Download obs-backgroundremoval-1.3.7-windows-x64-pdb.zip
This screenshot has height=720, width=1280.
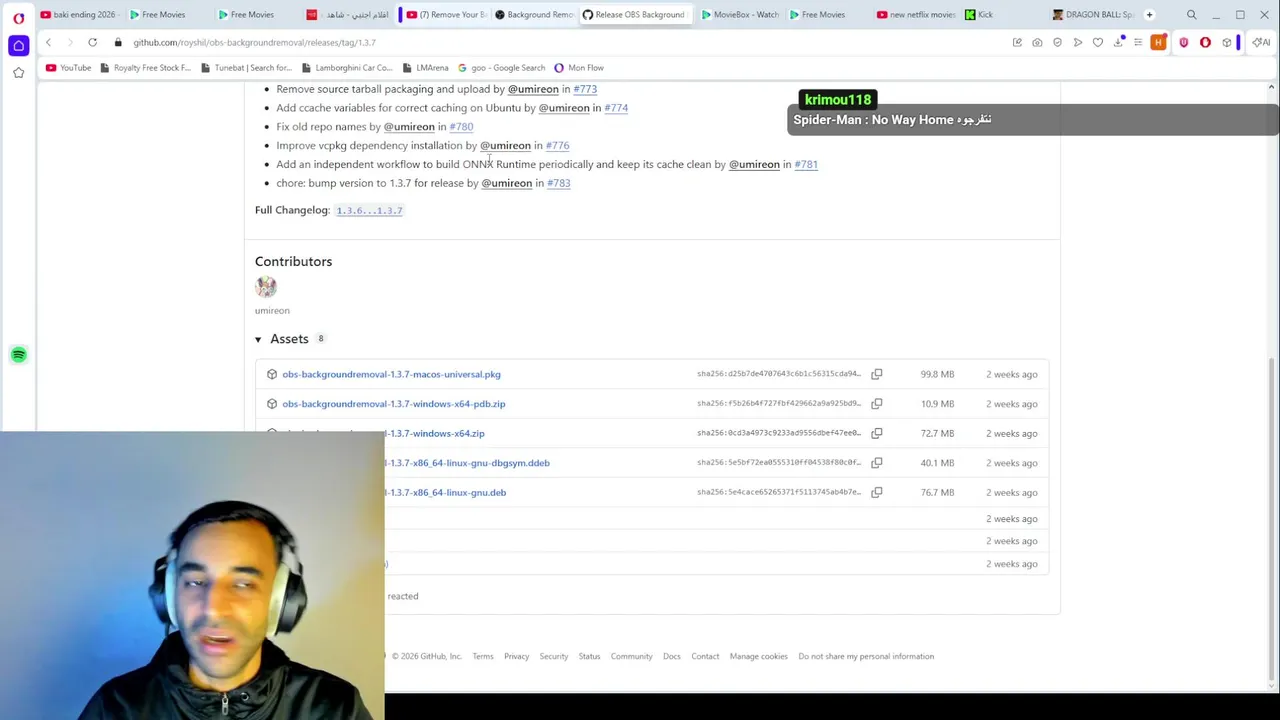click(x=393, y=404)
